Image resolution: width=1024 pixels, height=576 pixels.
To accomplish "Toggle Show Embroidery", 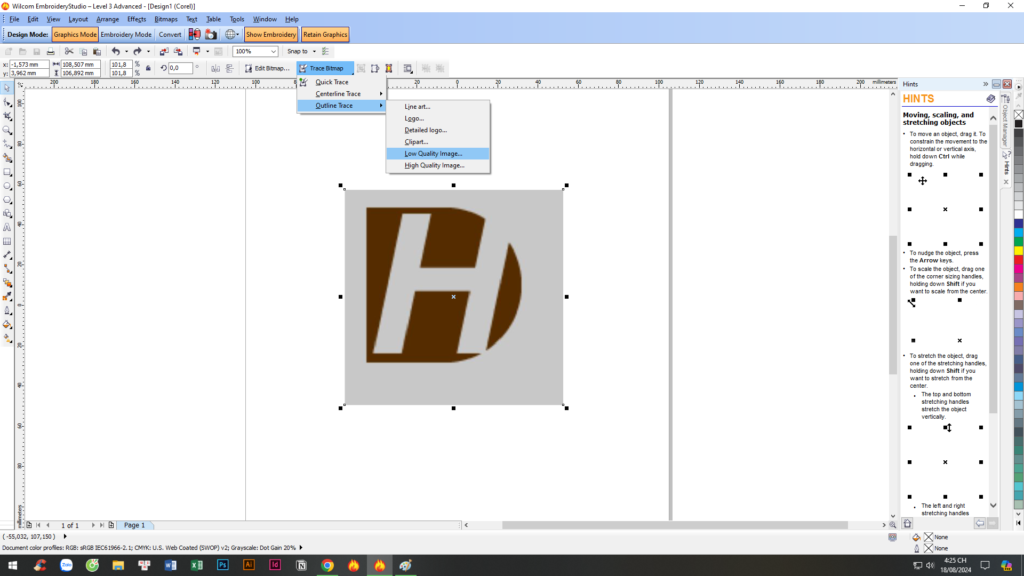I will pos(271,34).
